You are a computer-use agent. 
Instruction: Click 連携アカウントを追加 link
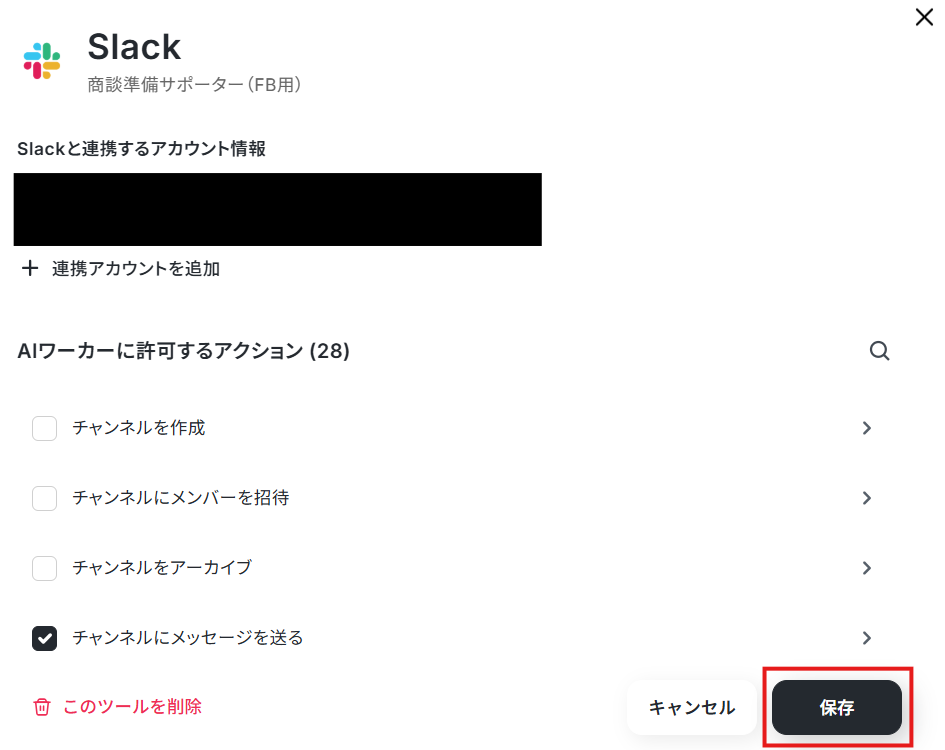pyautogui.click(x=136, y=268)
